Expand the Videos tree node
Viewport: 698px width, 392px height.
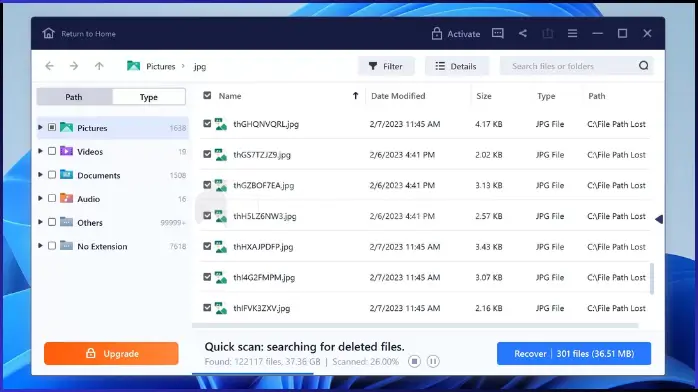coord(40,151)
